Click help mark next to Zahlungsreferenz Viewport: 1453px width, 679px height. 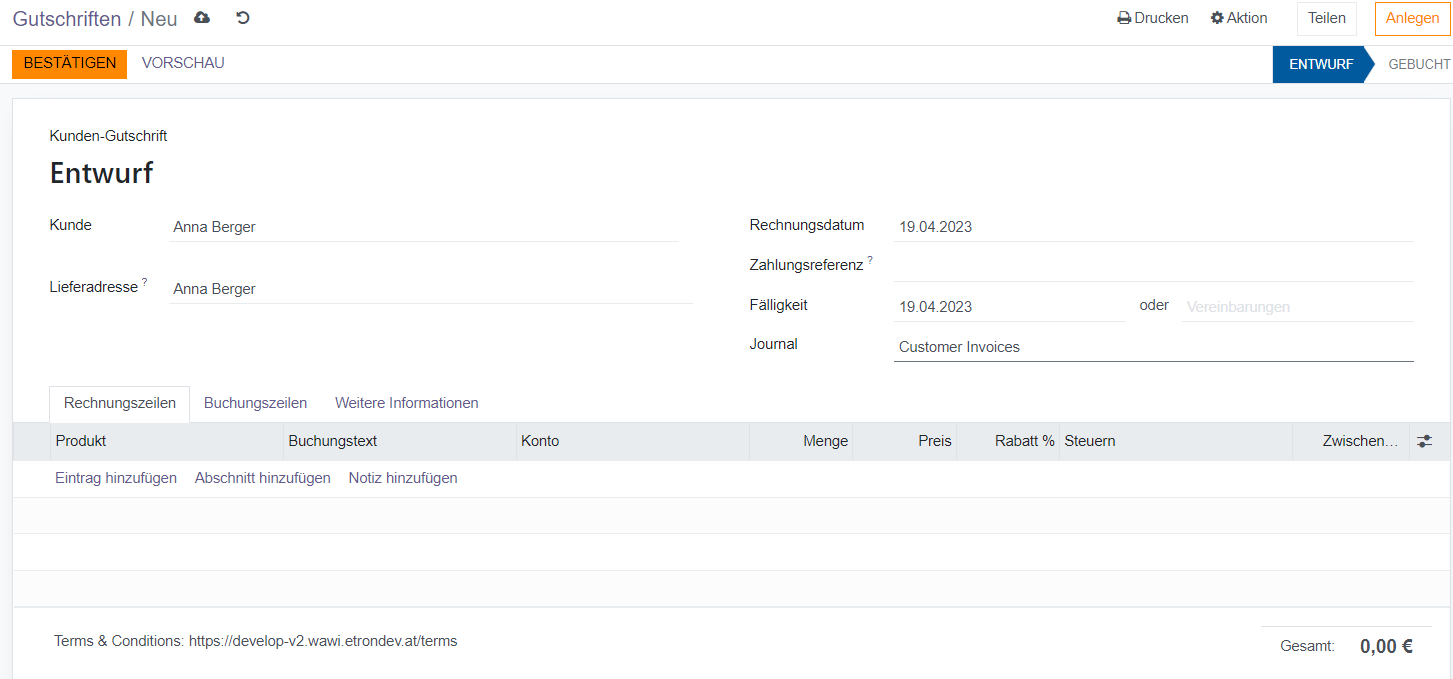point(870,260)
